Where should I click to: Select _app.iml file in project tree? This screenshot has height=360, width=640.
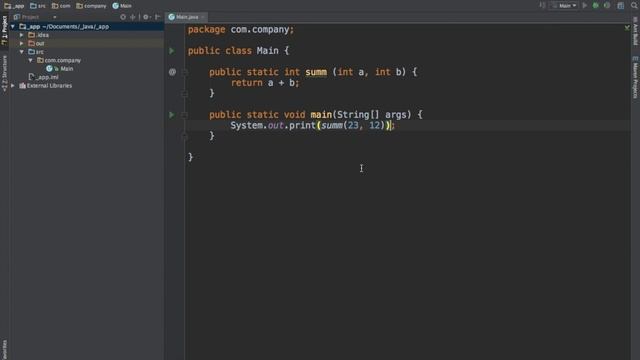(44, 77)
